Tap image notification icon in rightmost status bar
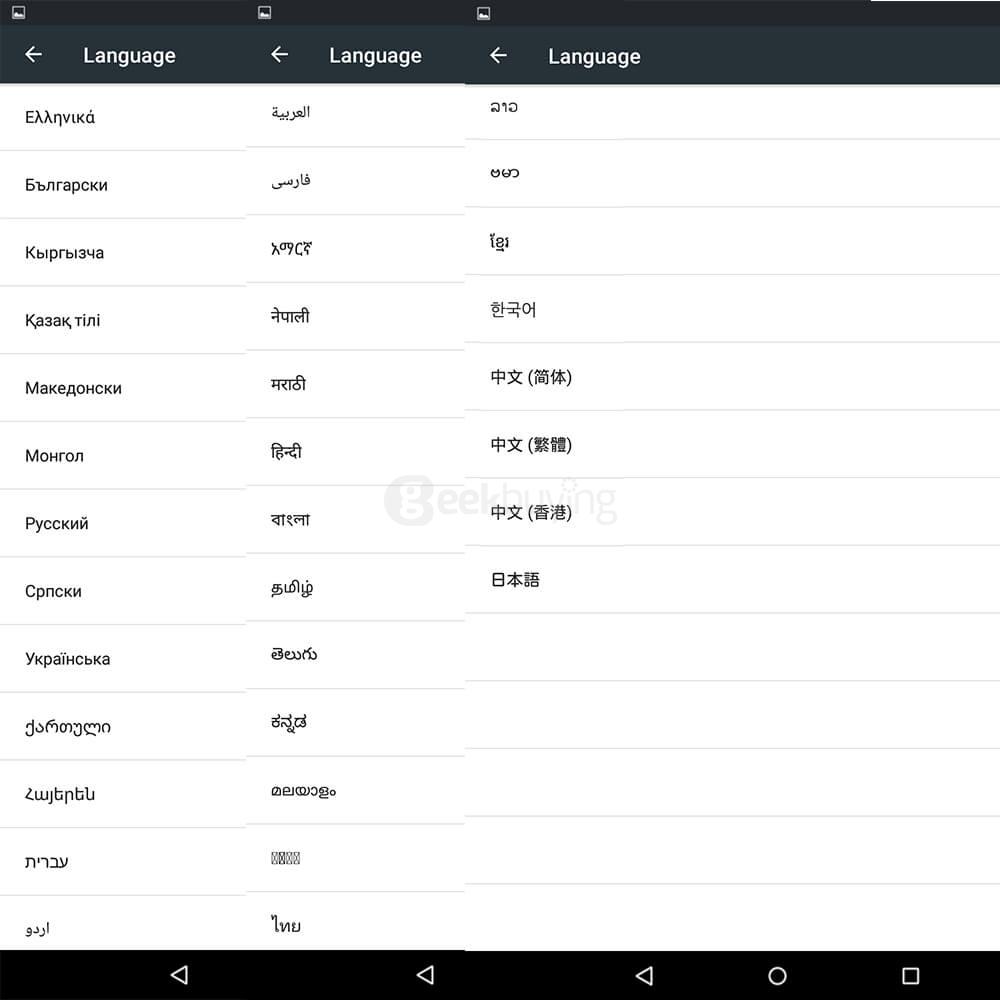Viewport: 1000px width, 1000px height. [x=484, y=13]
